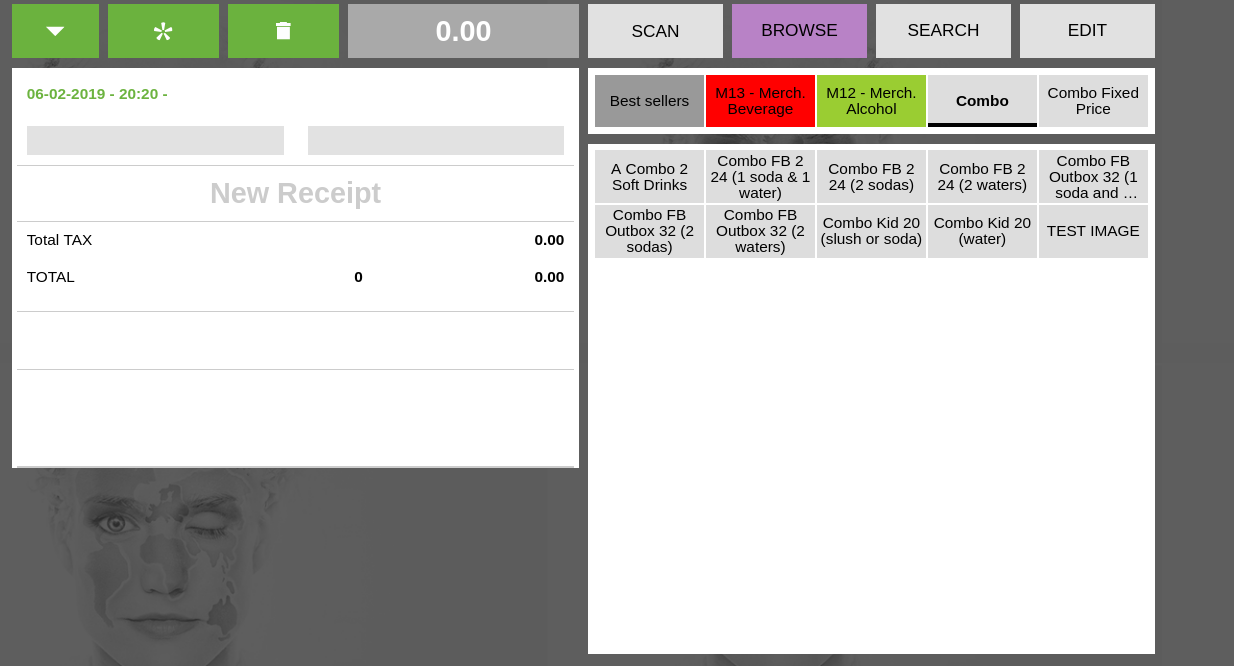This screenshot has width=1234, height=666.
Task: Delete receipt with the trash icon
Action: (283, 31)
